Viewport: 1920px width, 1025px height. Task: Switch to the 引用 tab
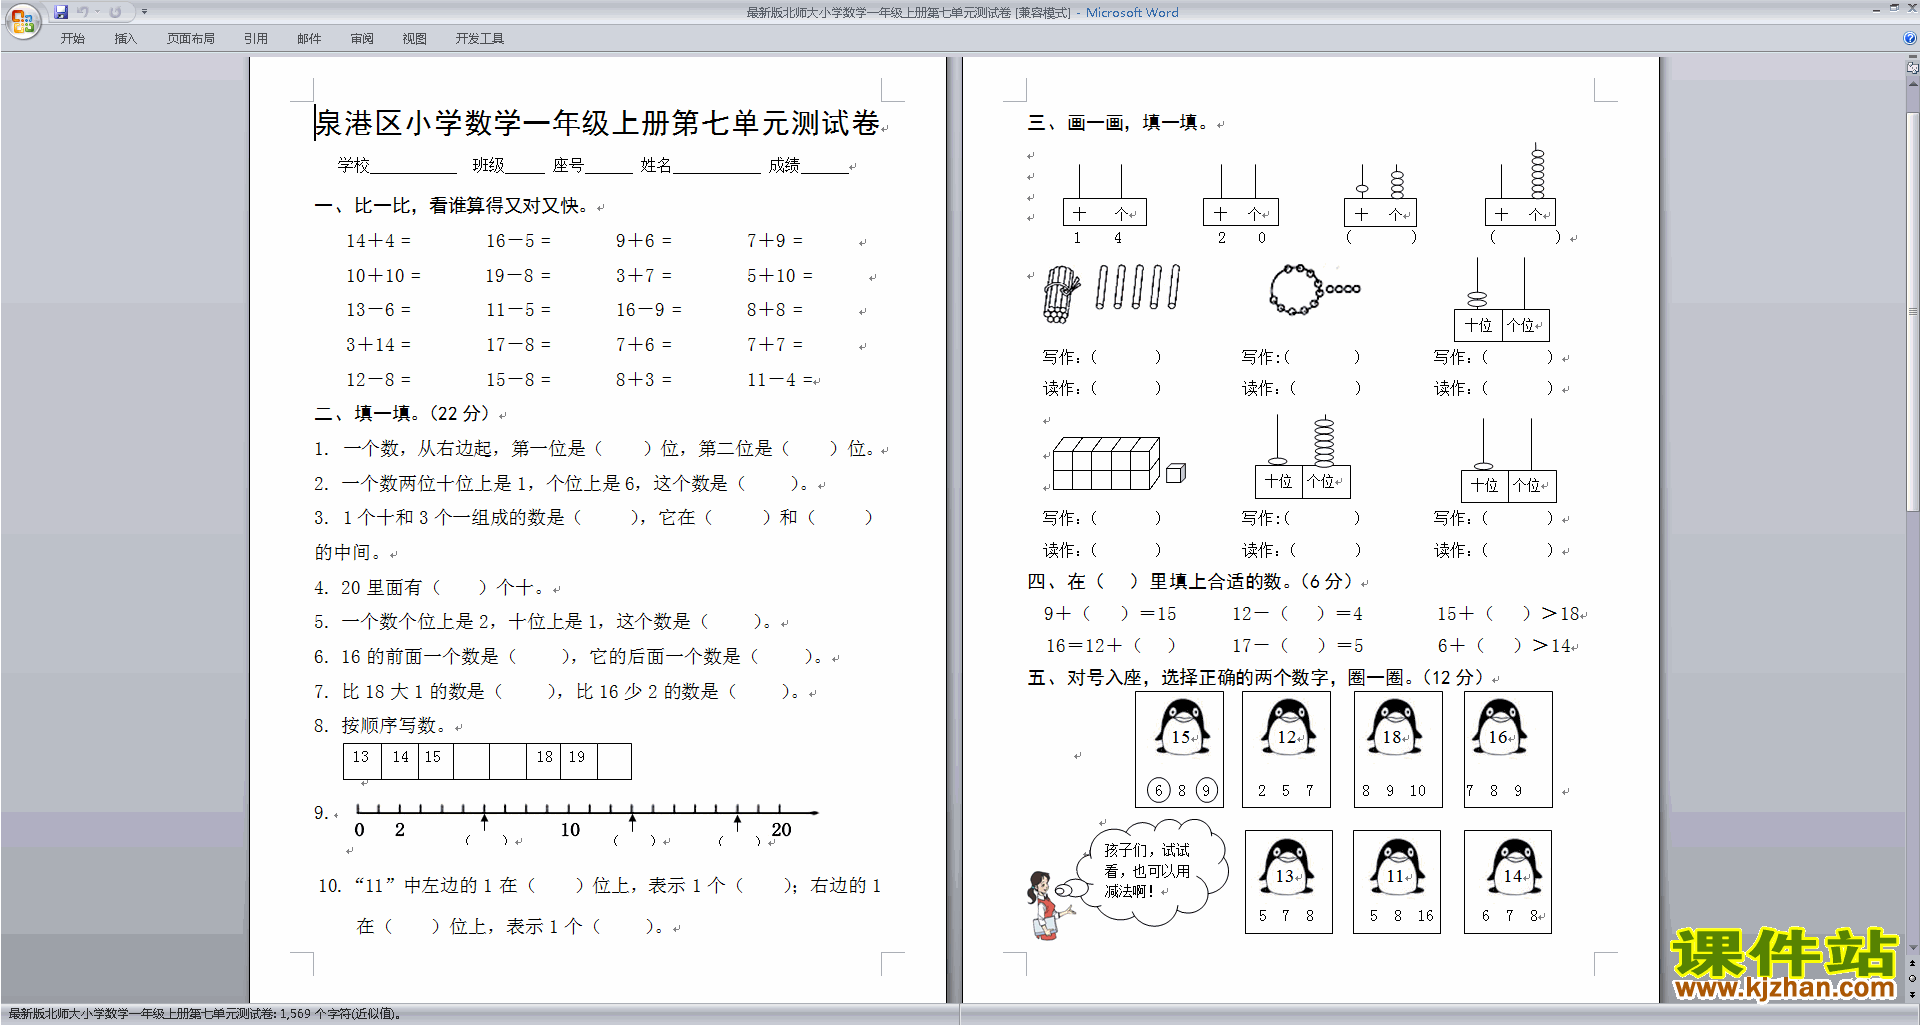point(255,39)
